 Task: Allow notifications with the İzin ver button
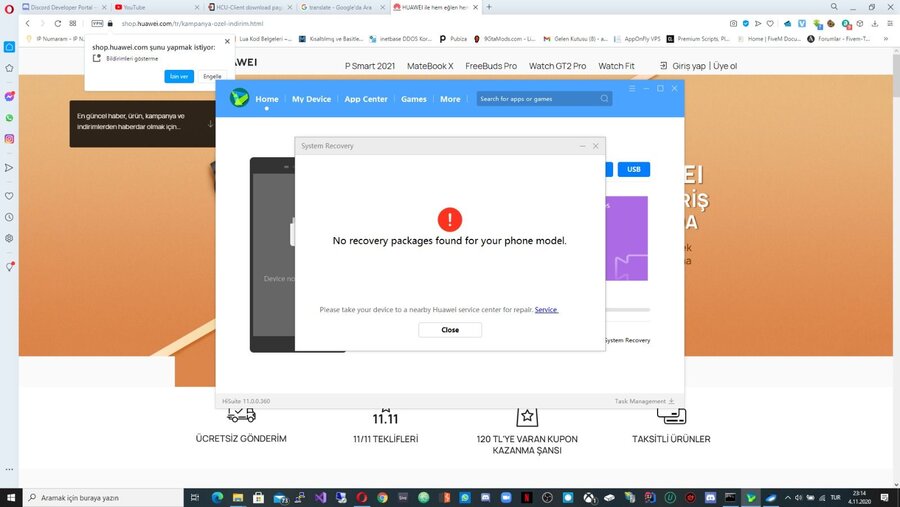tap(179, 76)
